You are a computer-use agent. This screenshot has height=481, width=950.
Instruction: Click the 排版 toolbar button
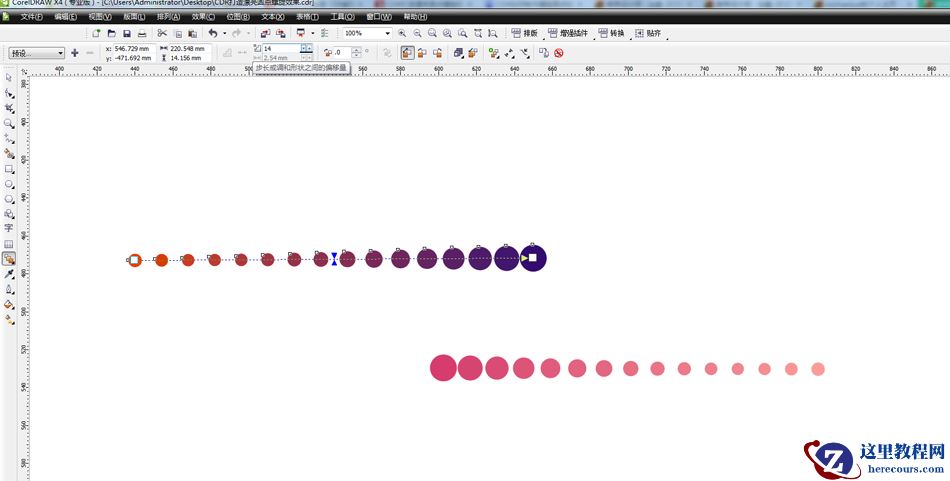525,33
